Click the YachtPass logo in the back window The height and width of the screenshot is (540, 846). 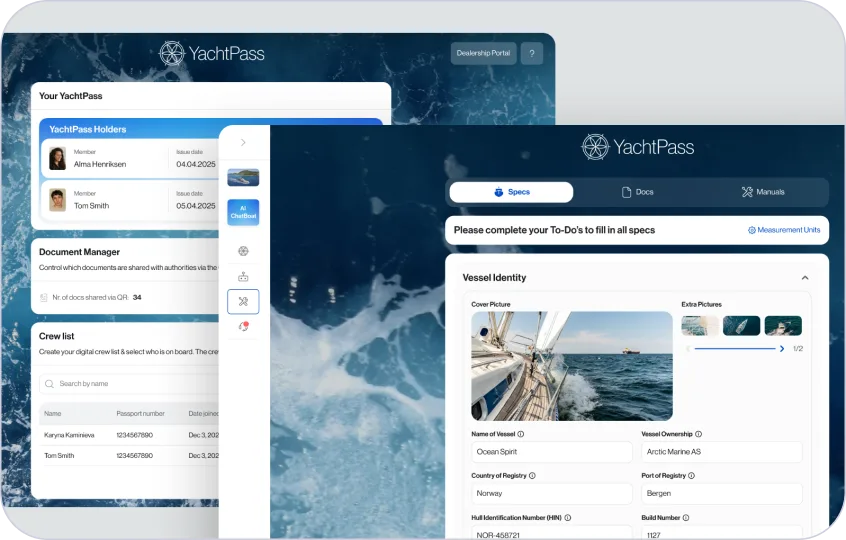pos(212,53)
